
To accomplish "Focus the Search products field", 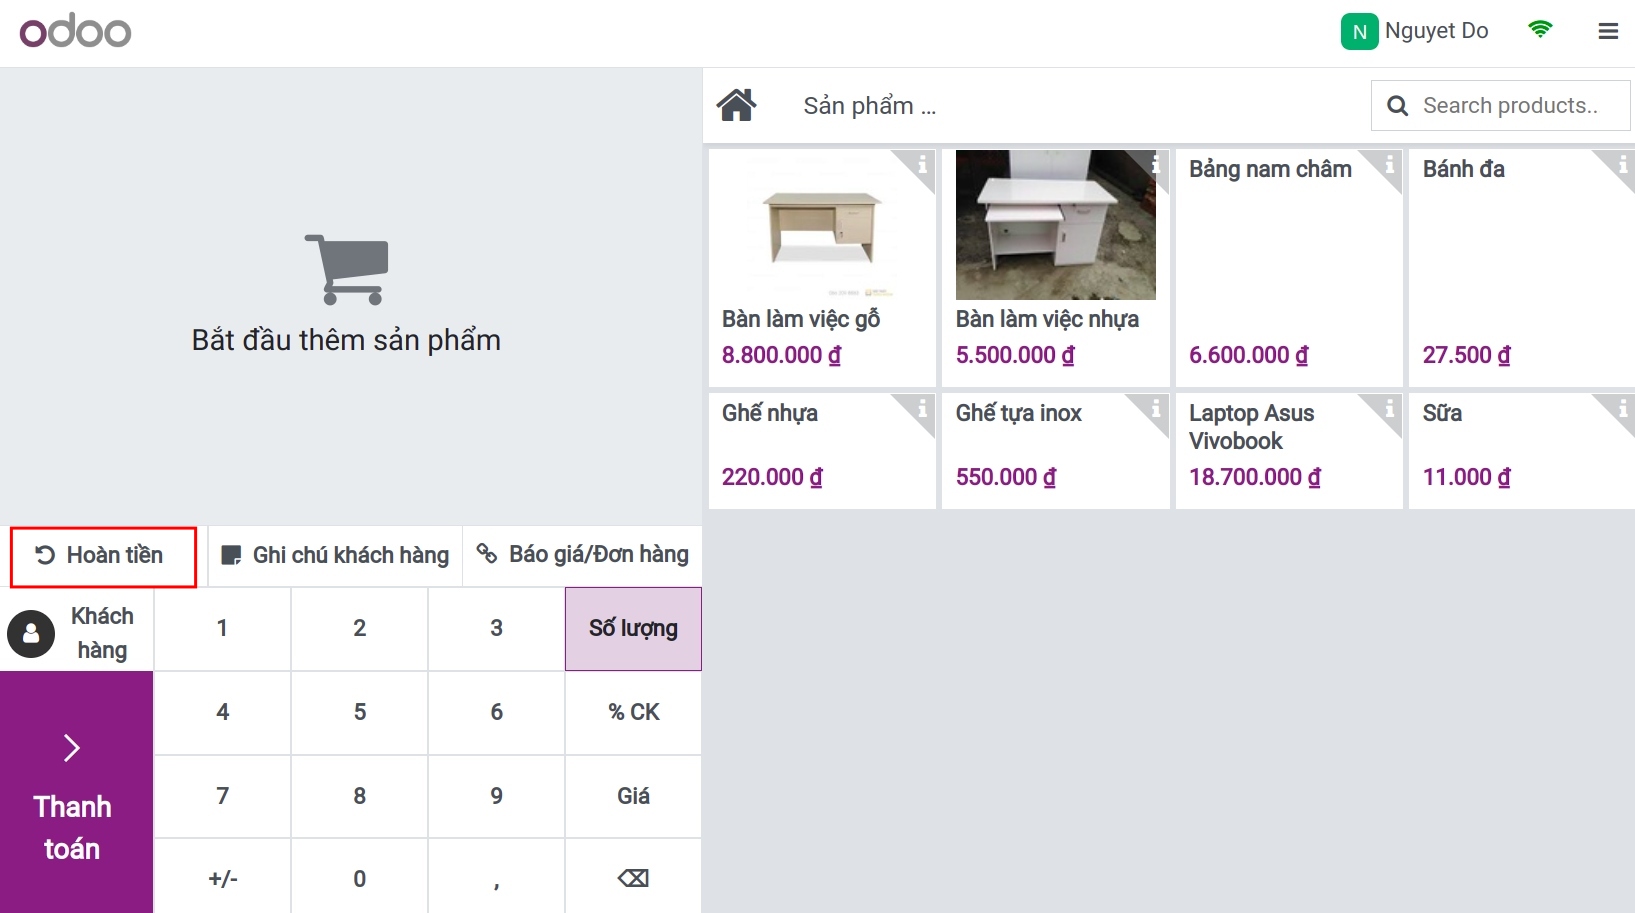I will click(1510, 106).
